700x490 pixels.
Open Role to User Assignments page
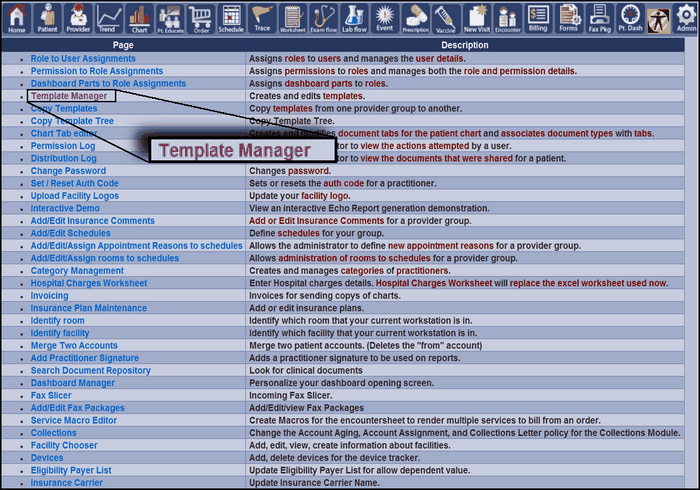(x=83, y=58)
